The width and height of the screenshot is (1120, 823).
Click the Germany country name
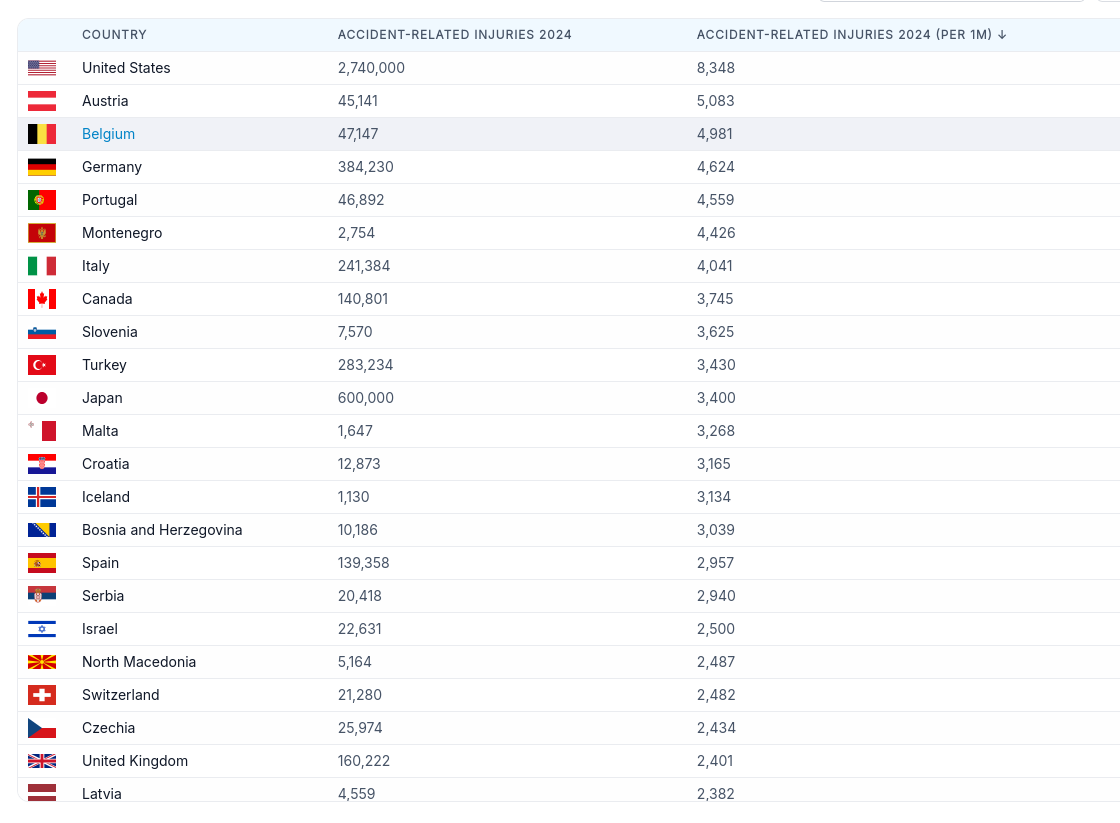point(112,166)
